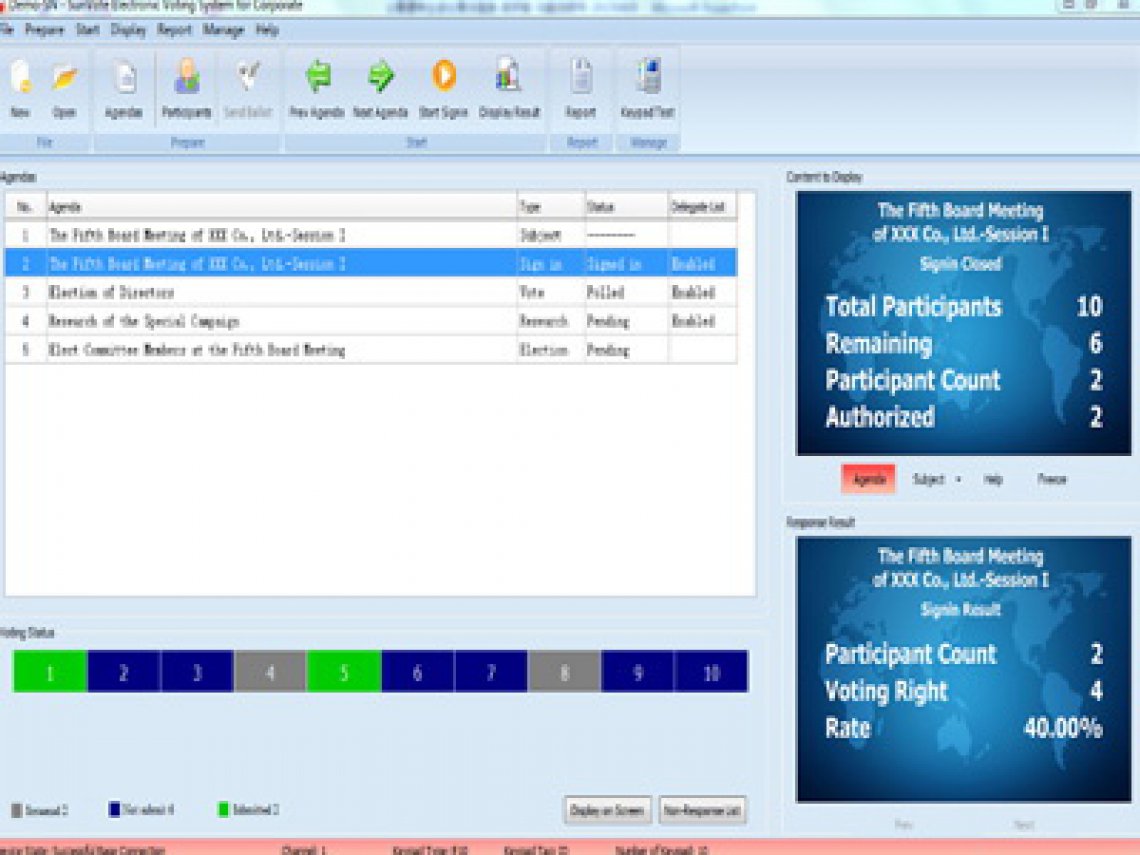Click the No. column header
1140x855 pixels.
(25, 207)
